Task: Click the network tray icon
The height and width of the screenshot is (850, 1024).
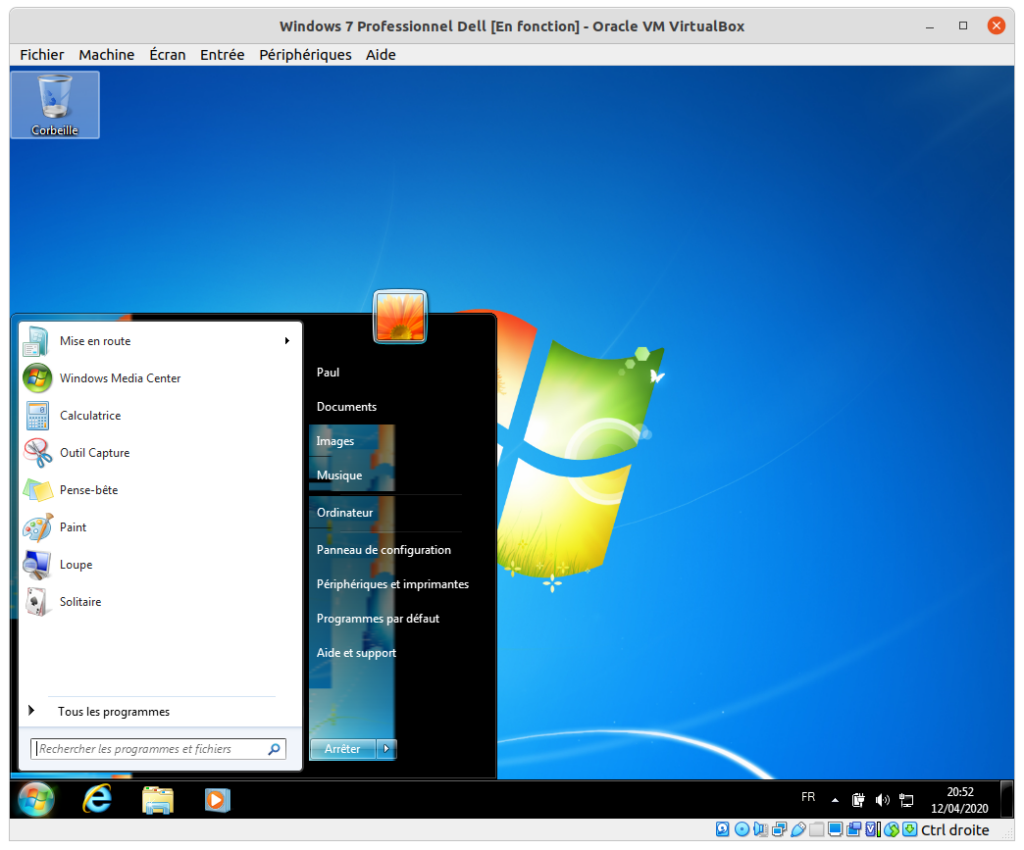Action: pyautogui.click(x=906, y=800)
